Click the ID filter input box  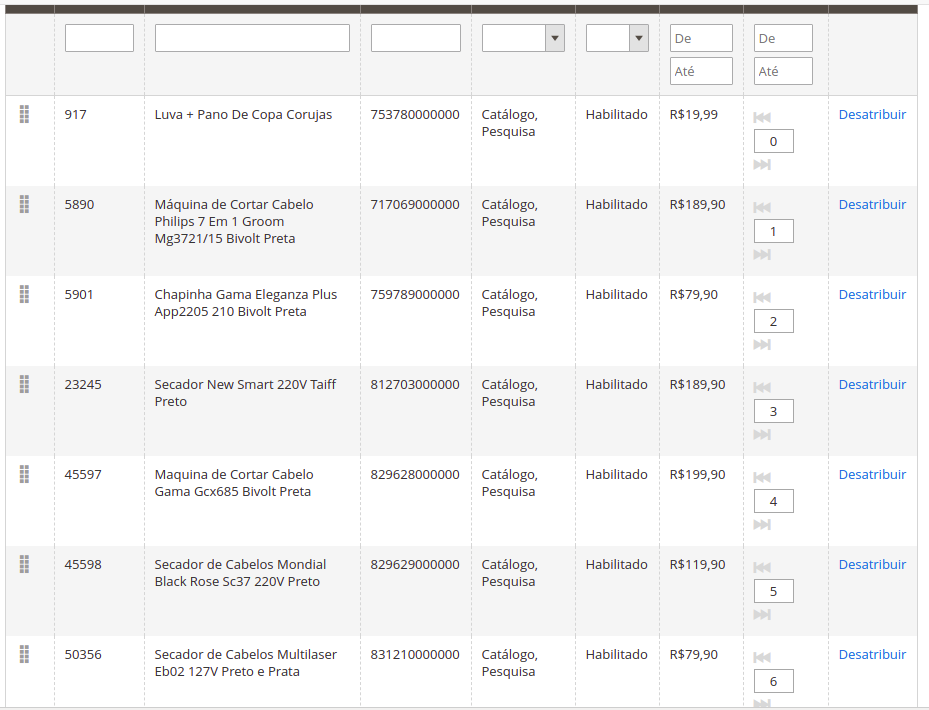[99, 38]
